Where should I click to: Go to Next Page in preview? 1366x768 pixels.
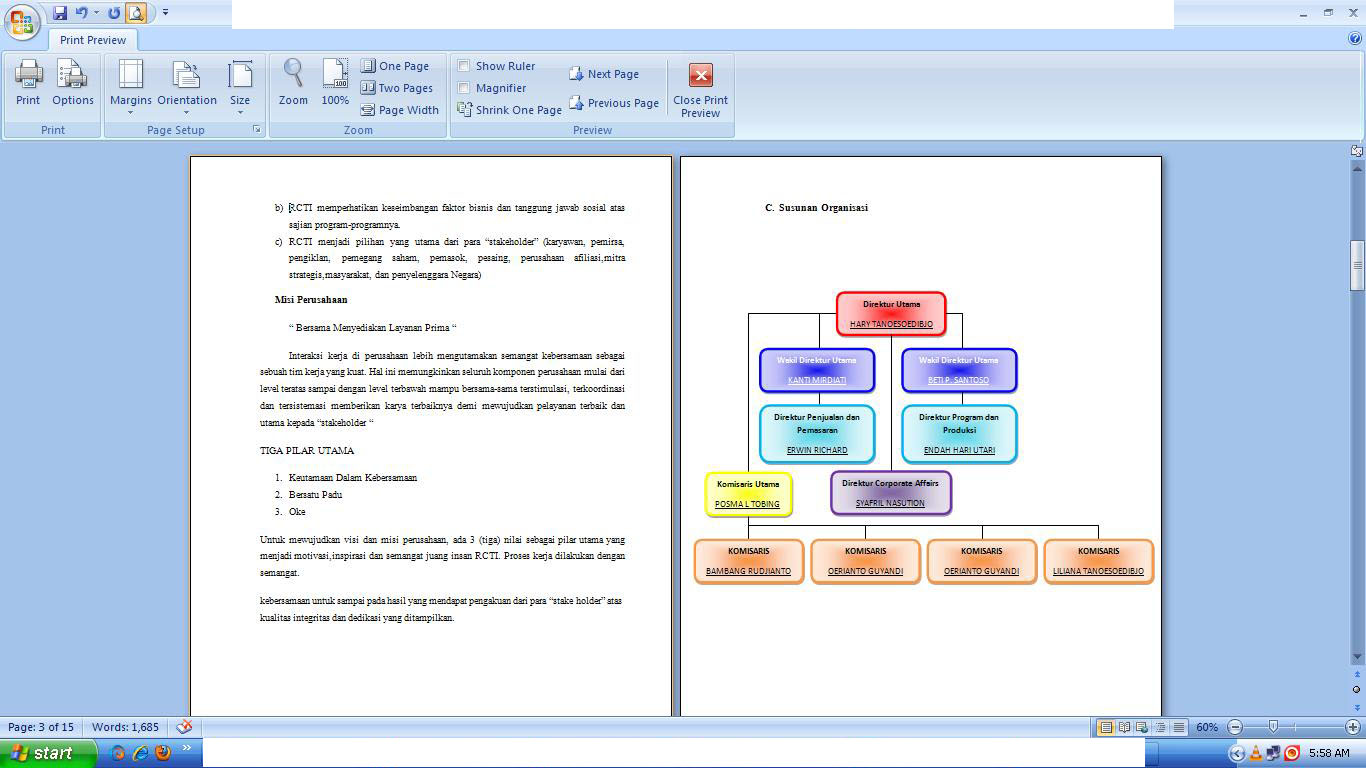pos(604,74)
